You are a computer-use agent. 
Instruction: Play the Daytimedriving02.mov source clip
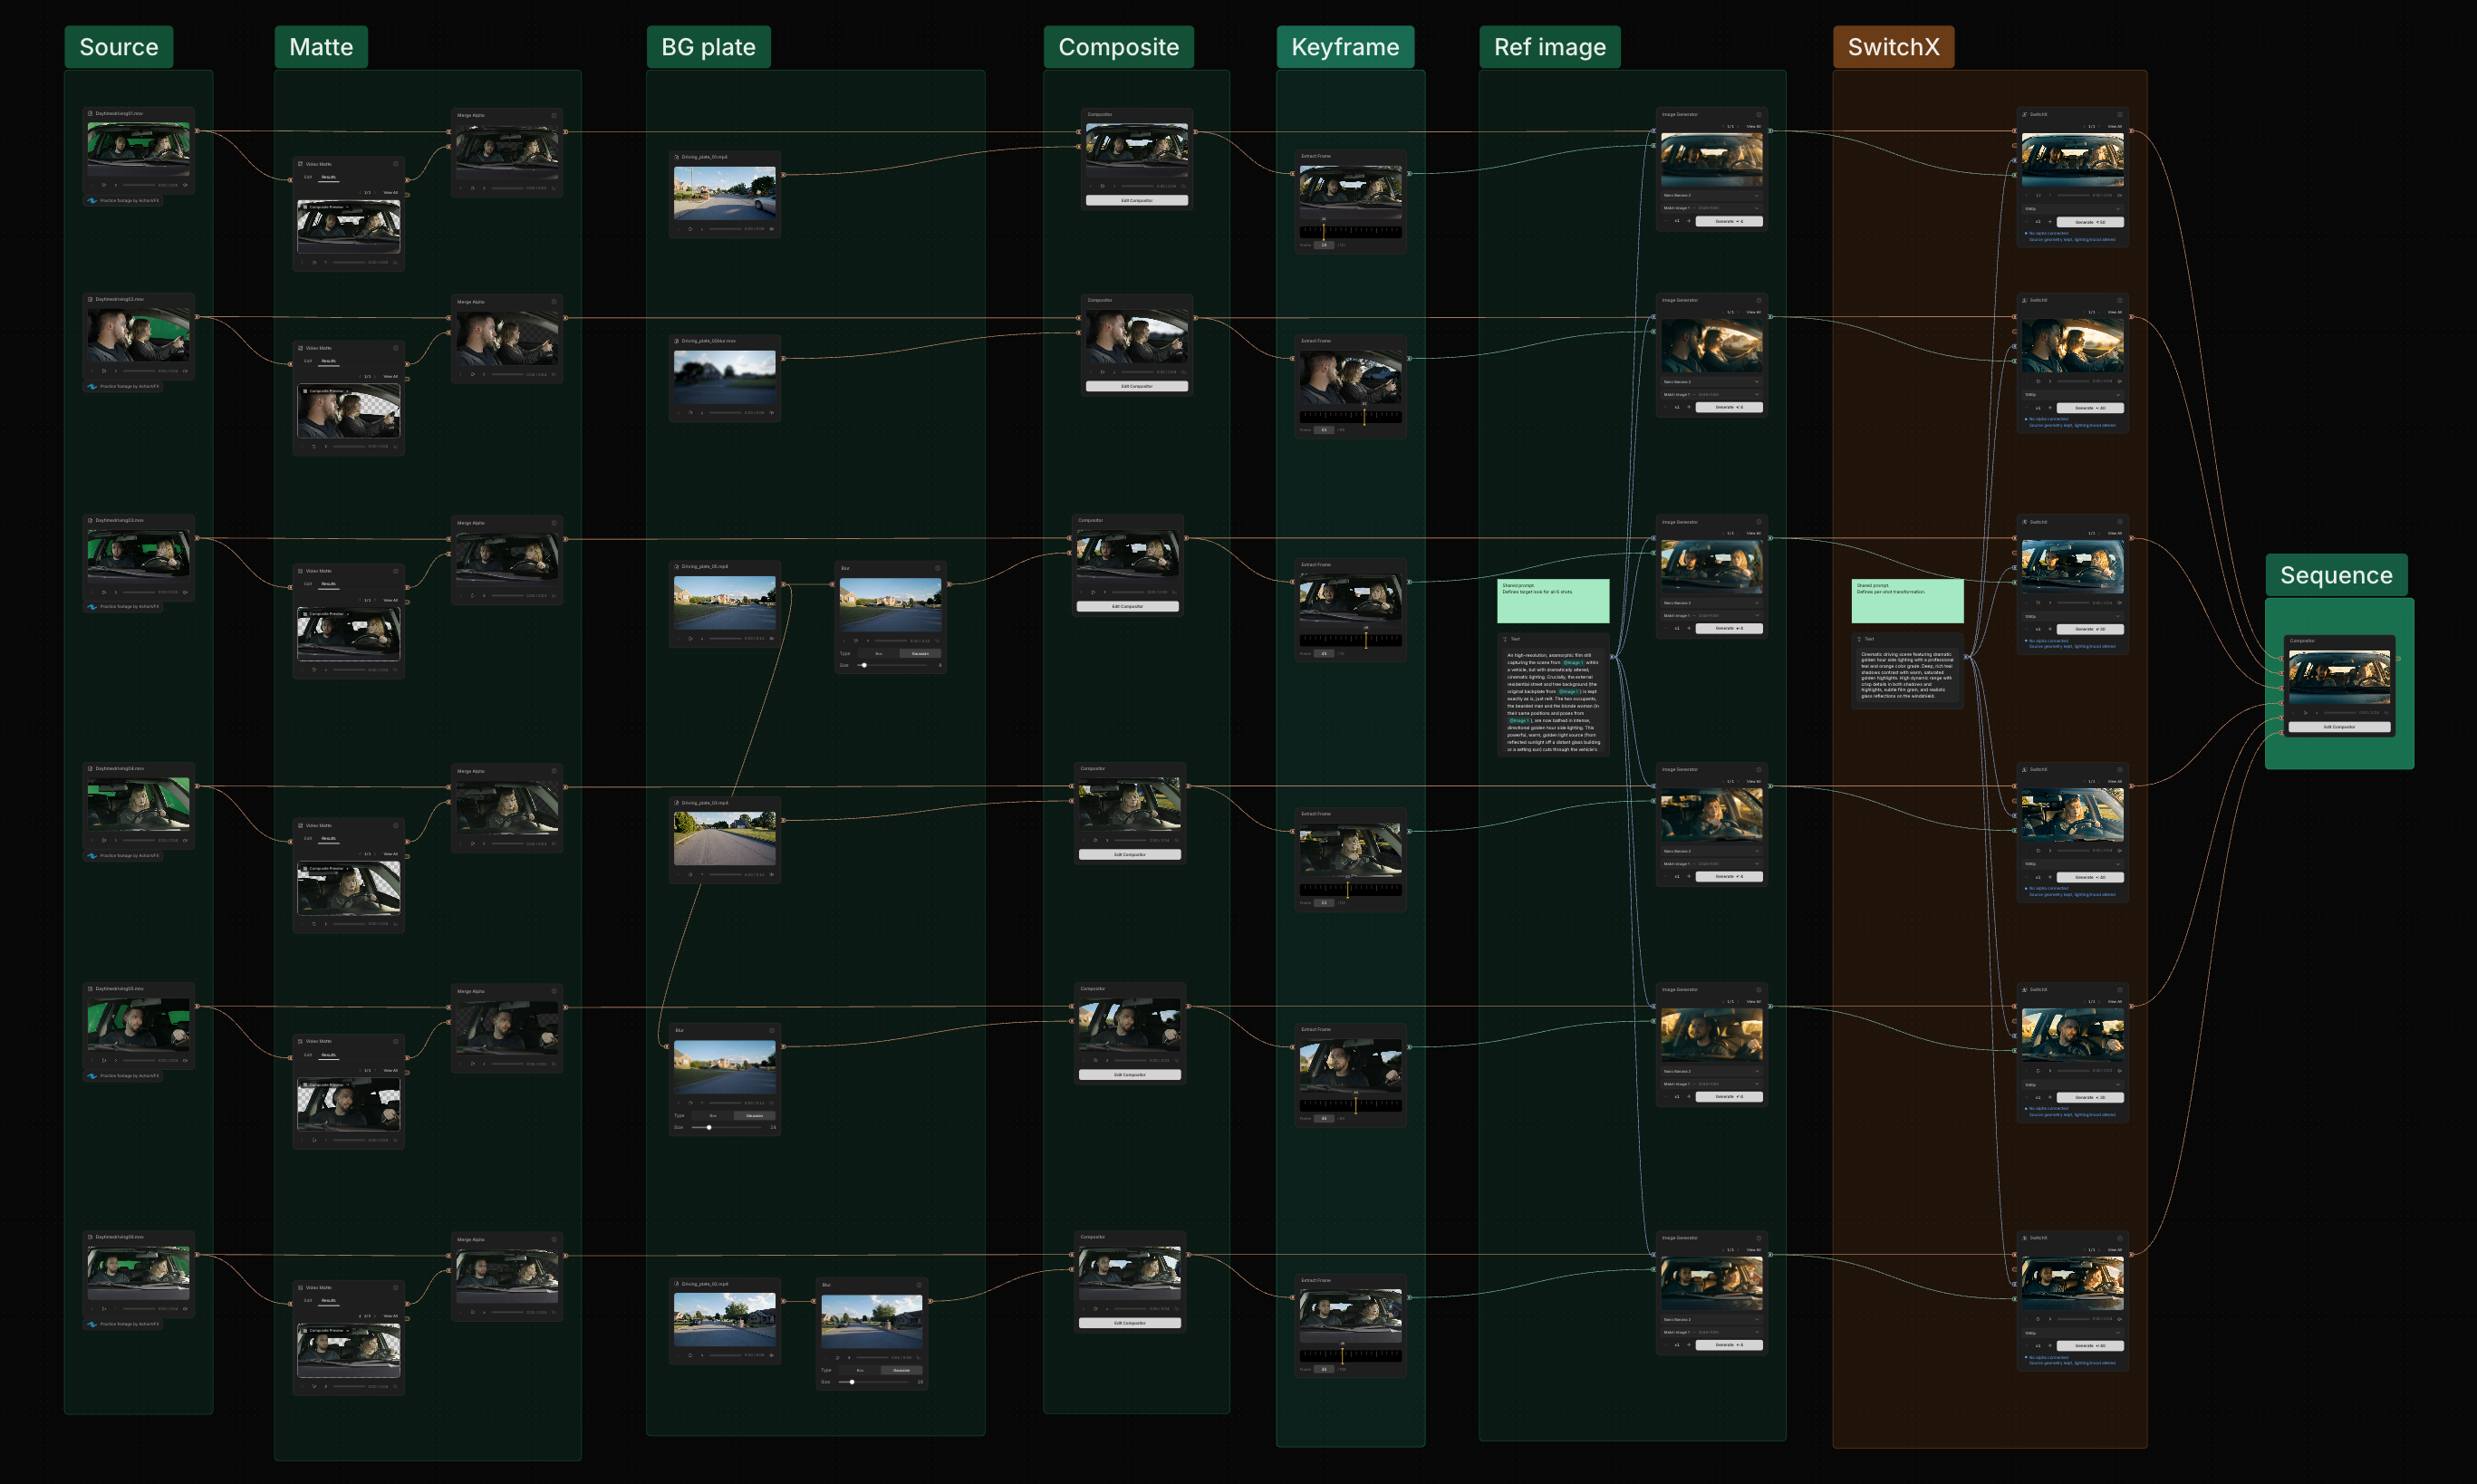104,371
